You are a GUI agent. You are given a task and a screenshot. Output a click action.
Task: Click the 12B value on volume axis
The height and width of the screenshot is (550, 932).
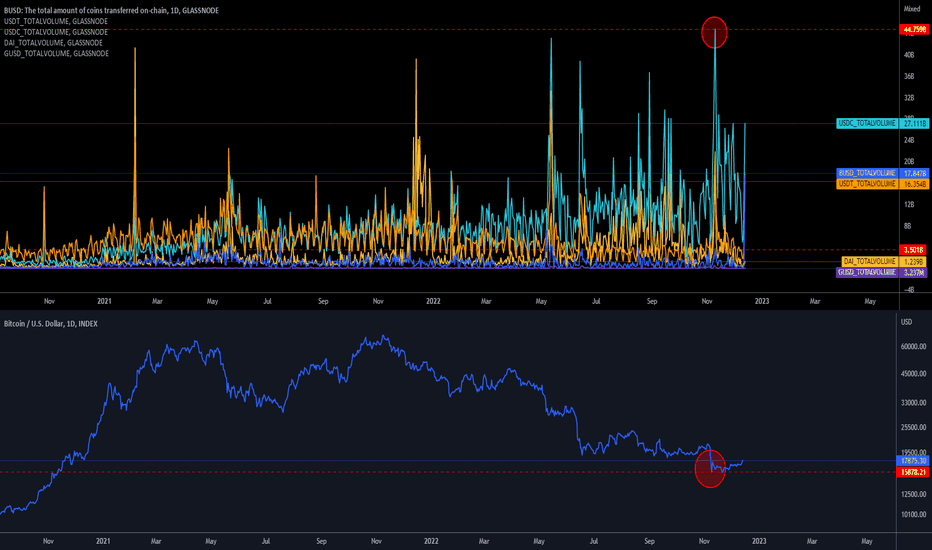tap(909, 205)
